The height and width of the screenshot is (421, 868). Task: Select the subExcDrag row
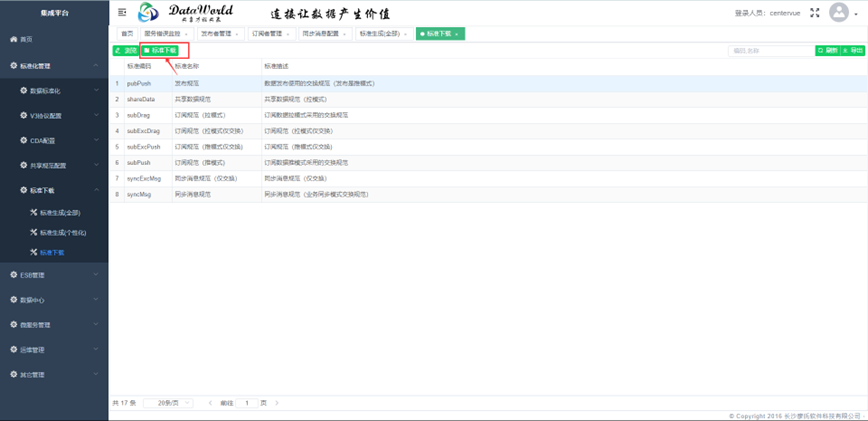tap(488, 131)
